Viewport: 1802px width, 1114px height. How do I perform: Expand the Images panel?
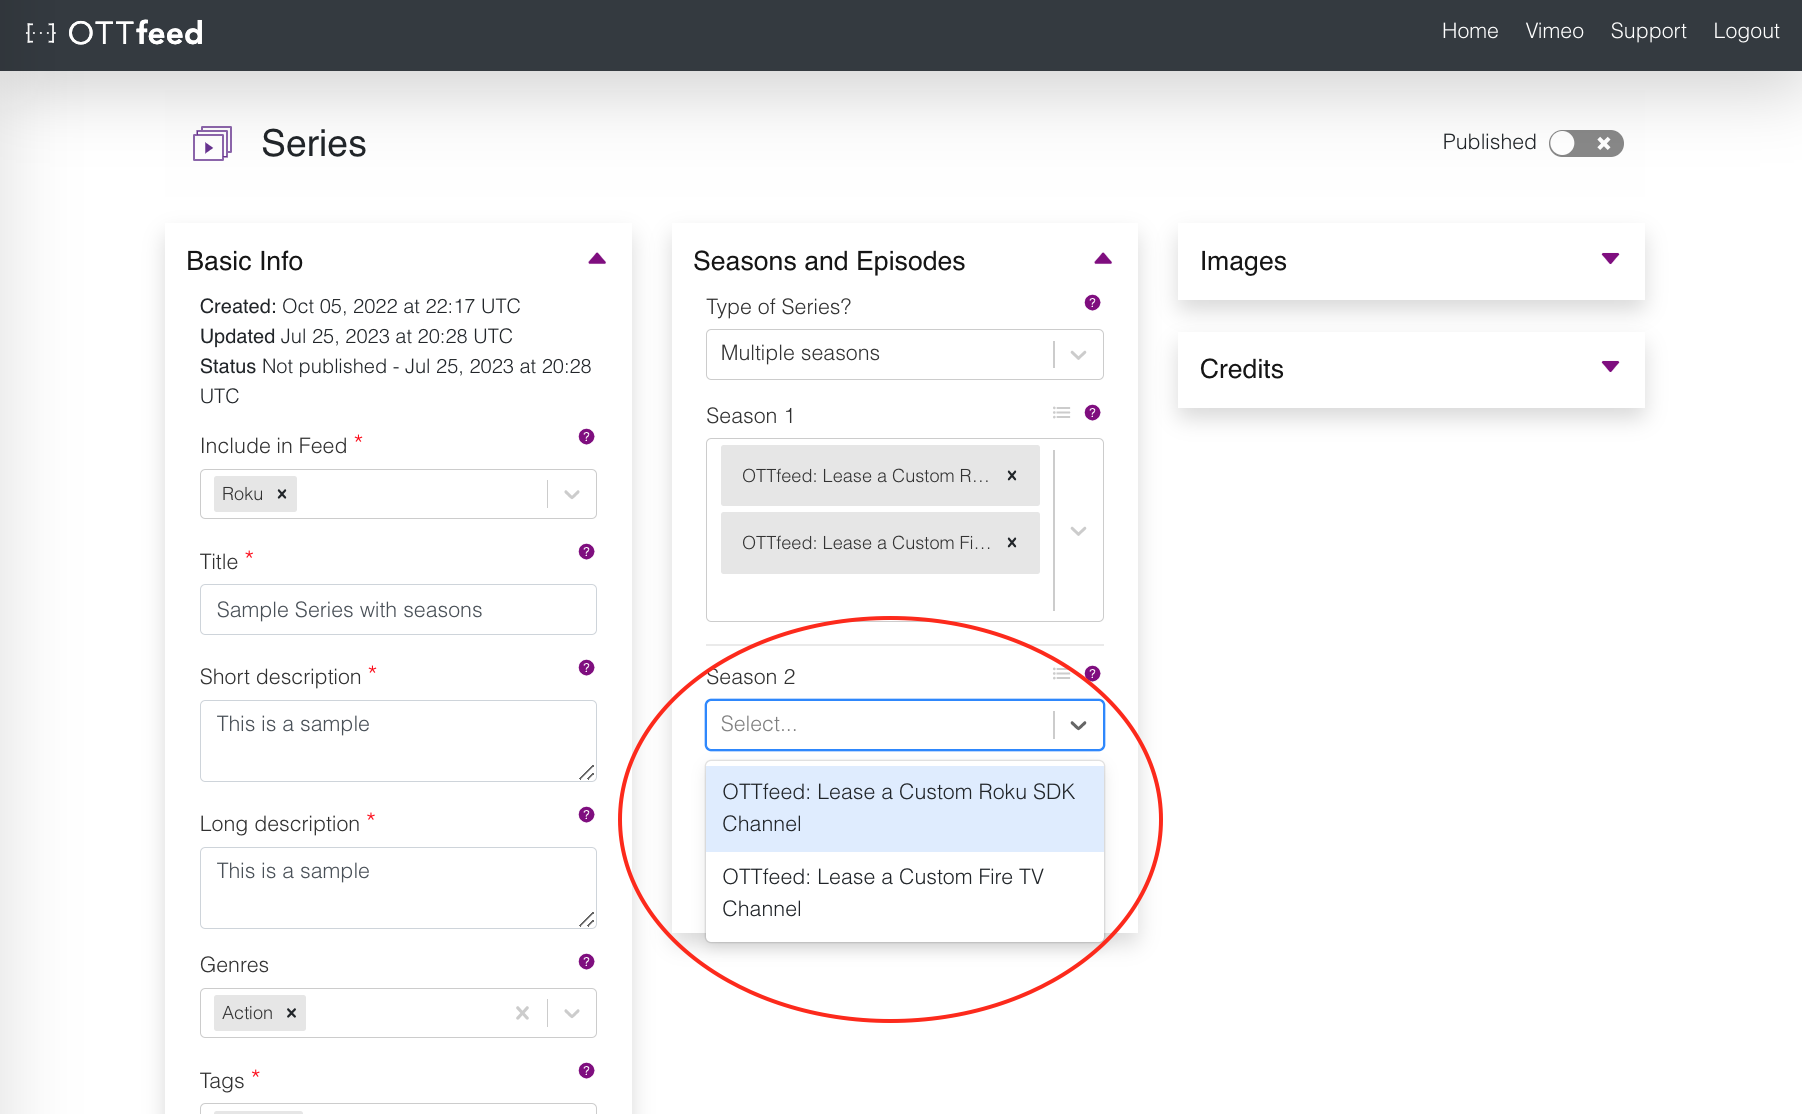pyautogui.click(x=1610, y=258)
